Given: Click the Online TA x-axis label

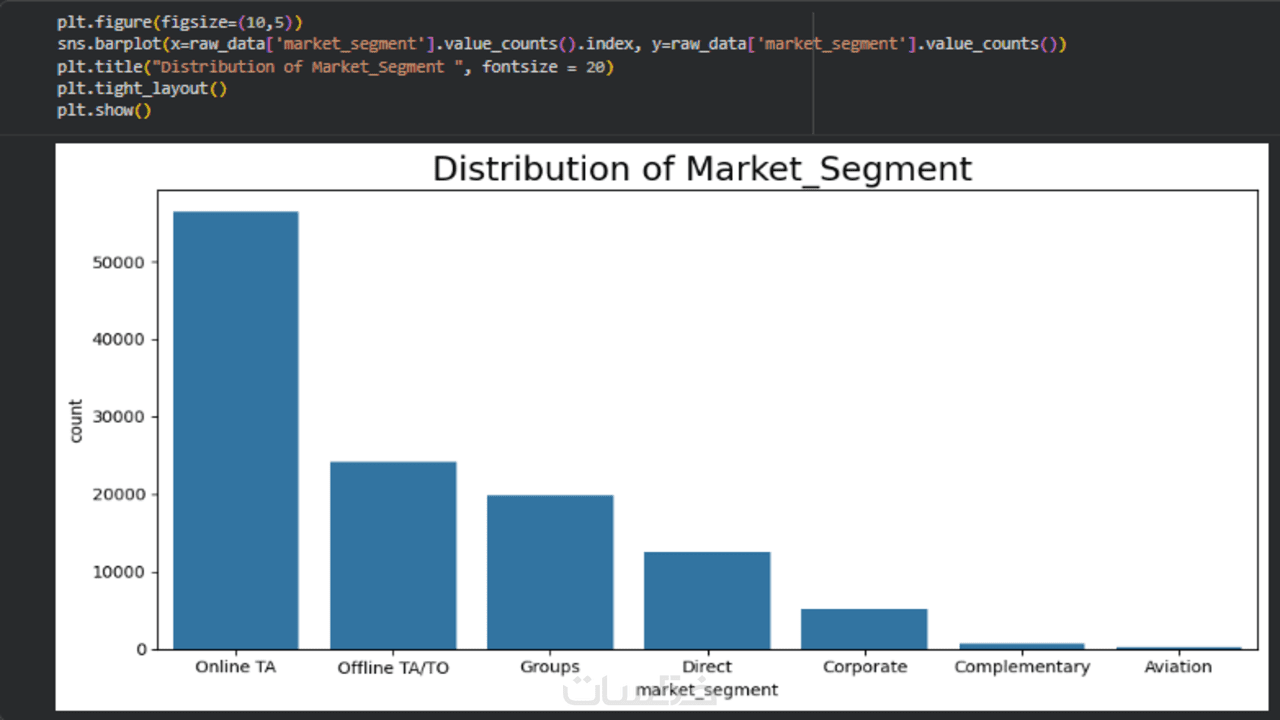Looking at the screenshot, I should (236, 667).
